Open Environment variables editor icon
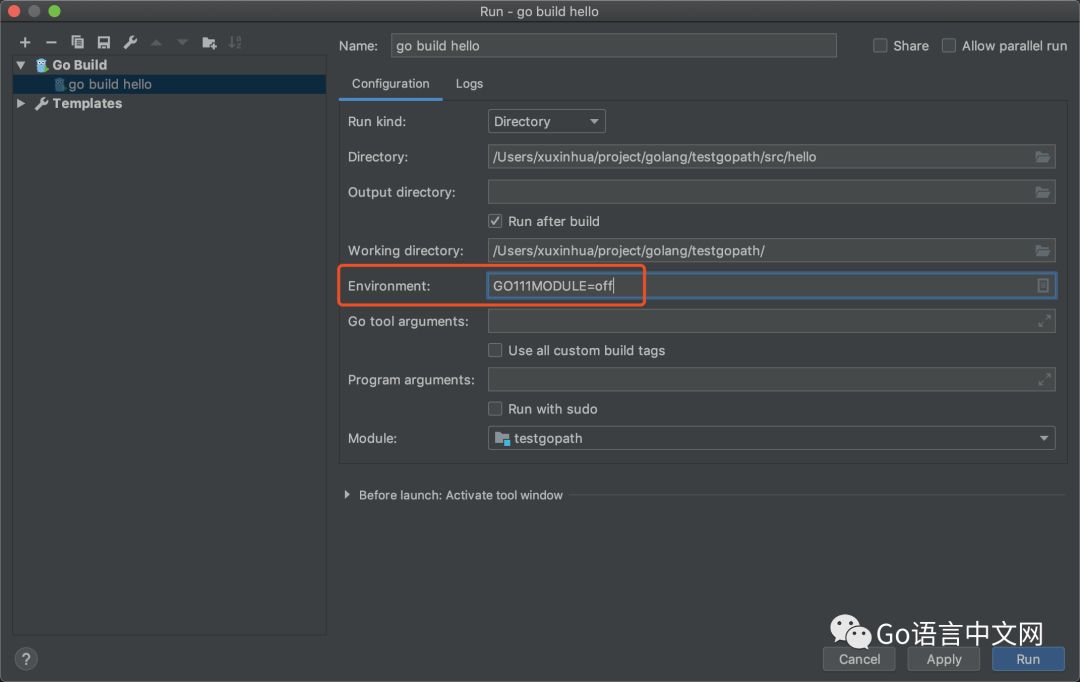The image size is (1080, 682). (1043, 286)
